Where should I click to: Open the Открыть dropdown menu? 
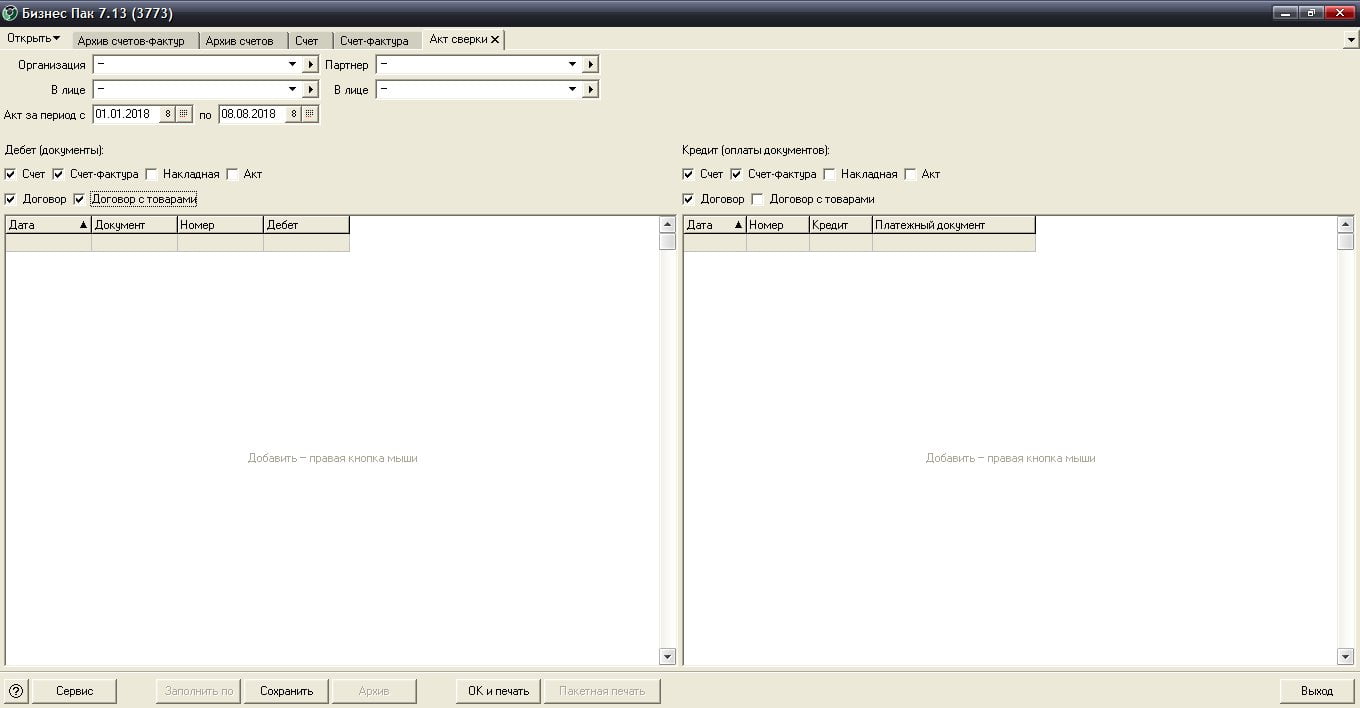click(33, 39)
